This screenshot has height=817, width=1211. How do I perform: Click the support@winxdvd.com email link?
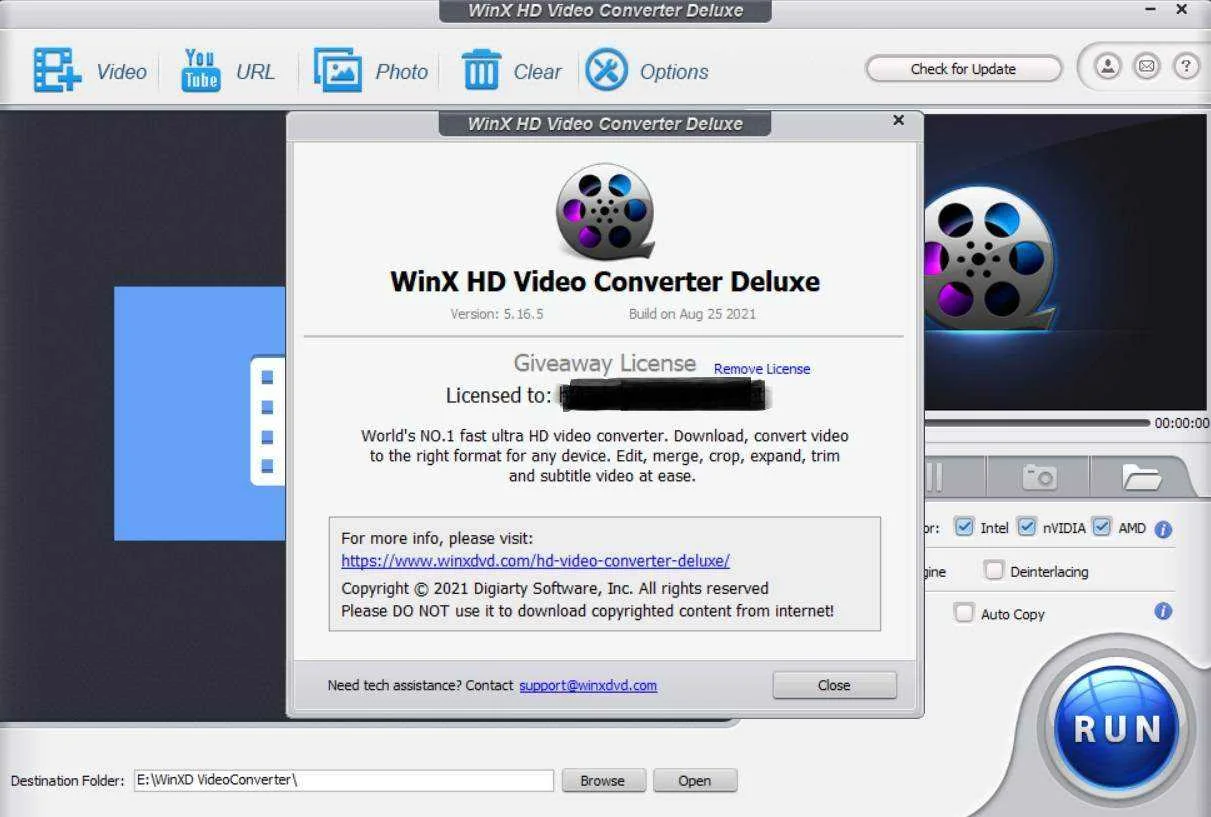pos(588,685)
